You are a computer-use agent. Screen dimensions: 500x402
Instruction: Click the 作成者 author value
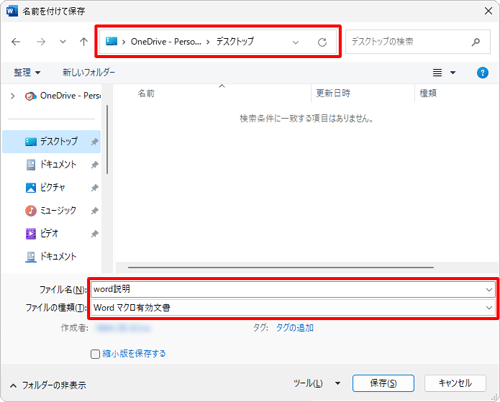click(123, 328)
